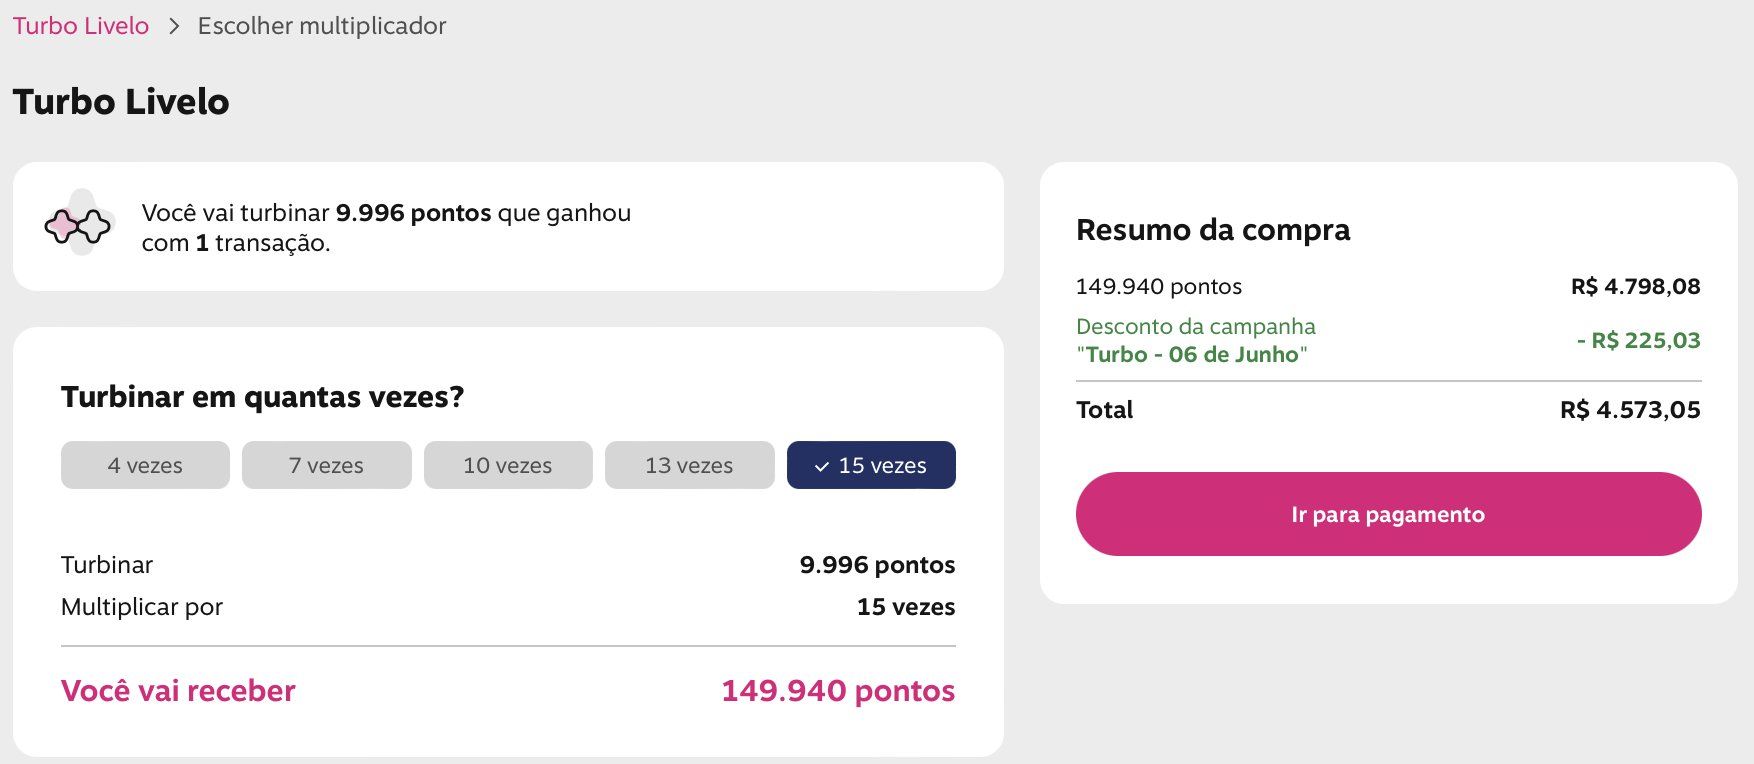
Task: Click the Resumo da compra heading
Action: click(x=1213, y=230)
